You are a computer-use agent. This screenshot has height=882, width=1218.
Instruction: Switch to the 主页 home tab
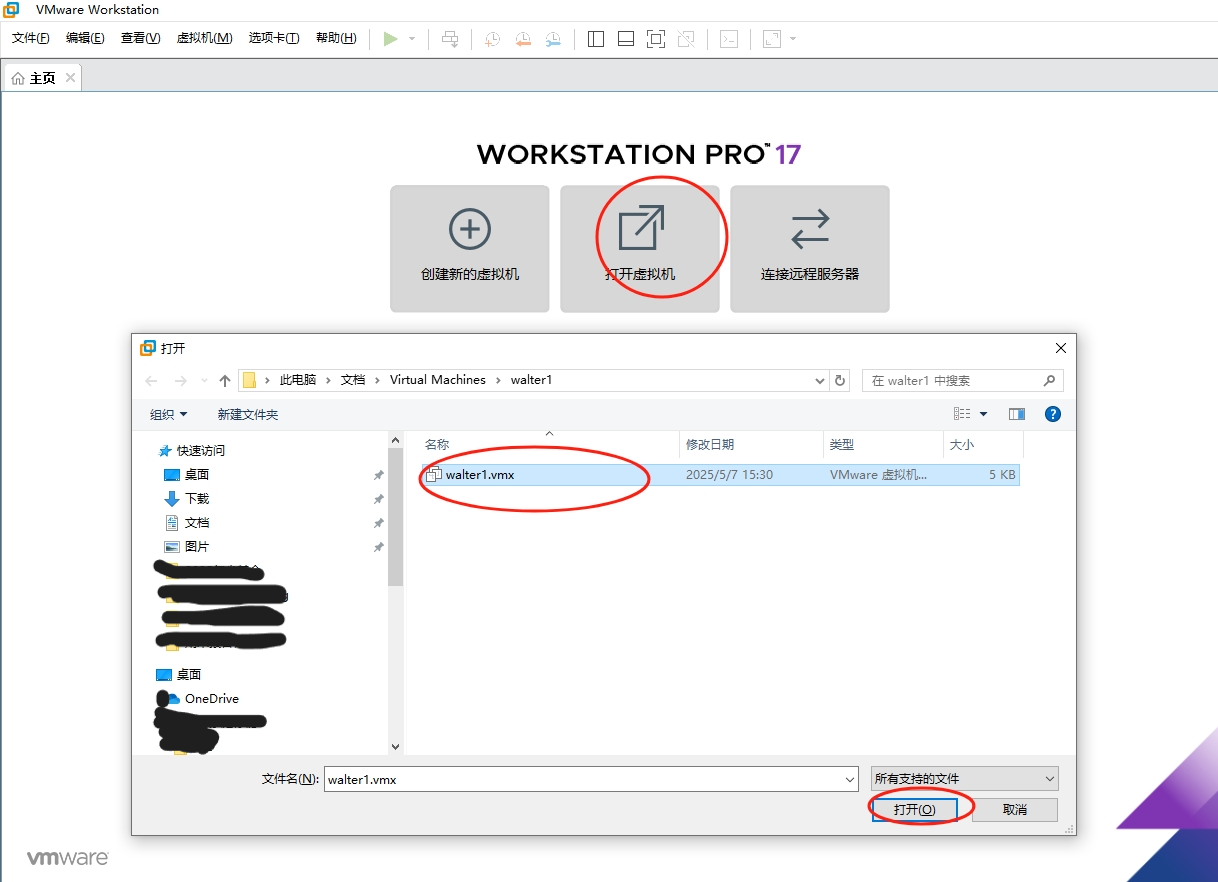coord(42,78)
